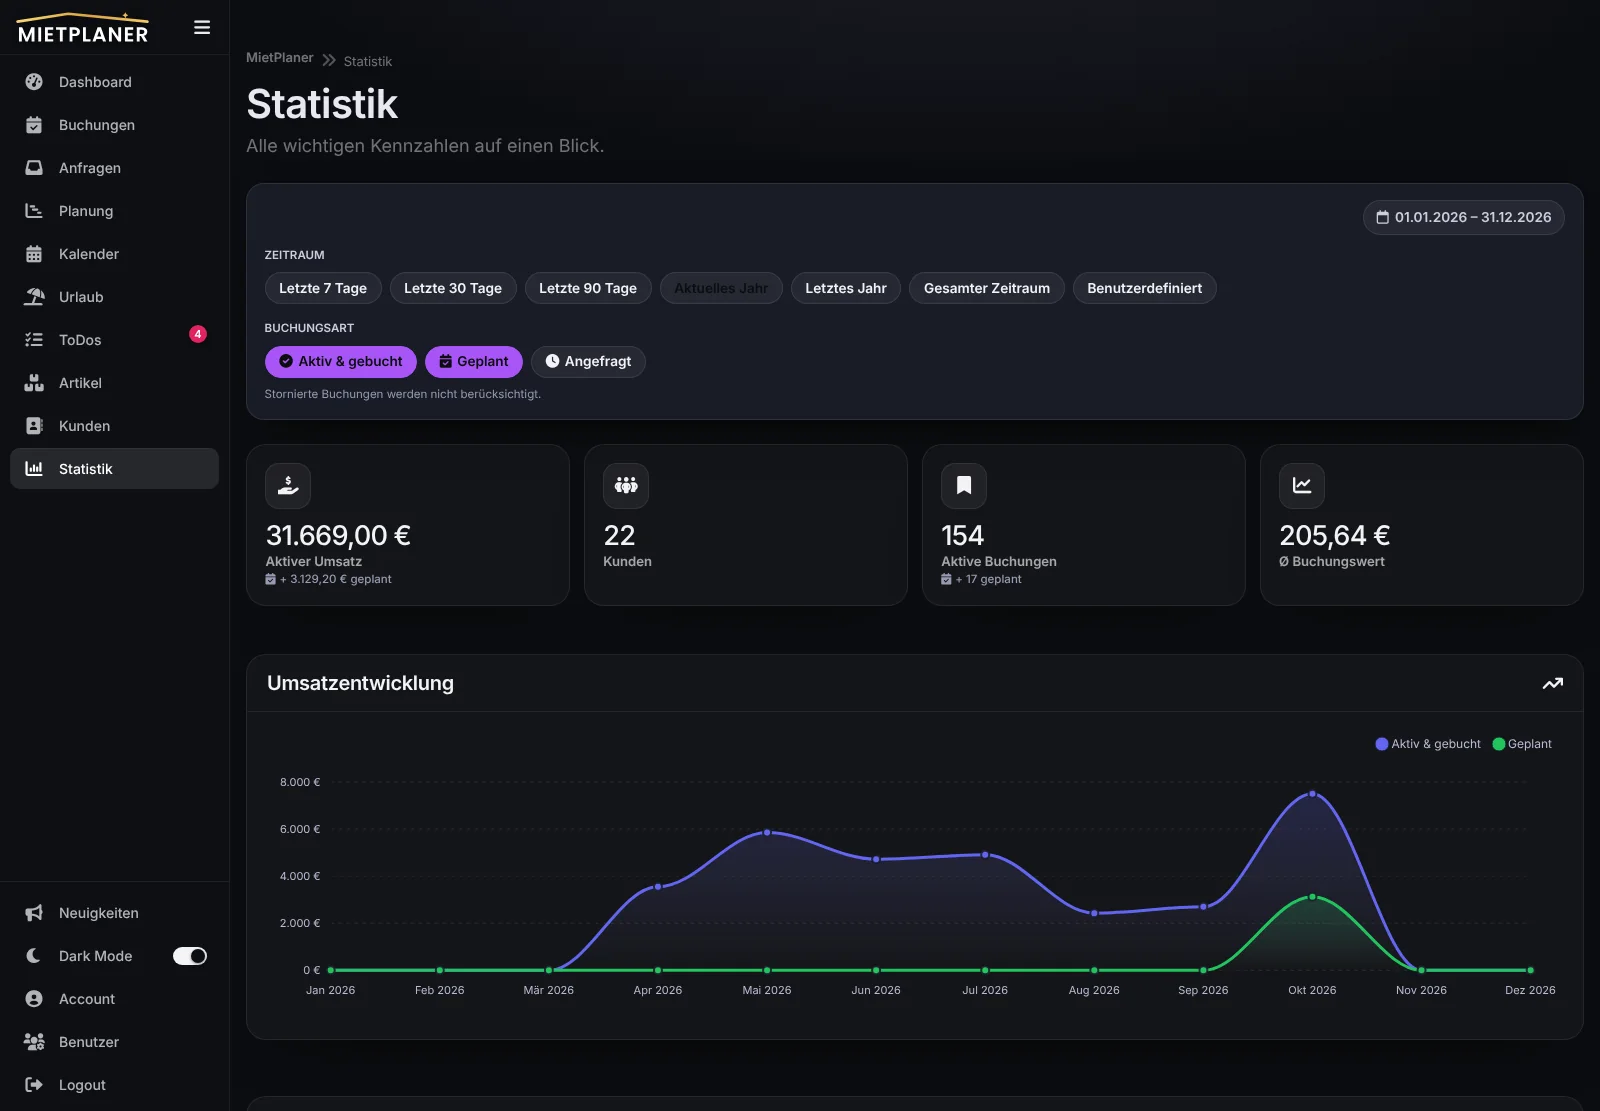
Task: Open the Statistik sidebar menu item
Action: point(114,469)
